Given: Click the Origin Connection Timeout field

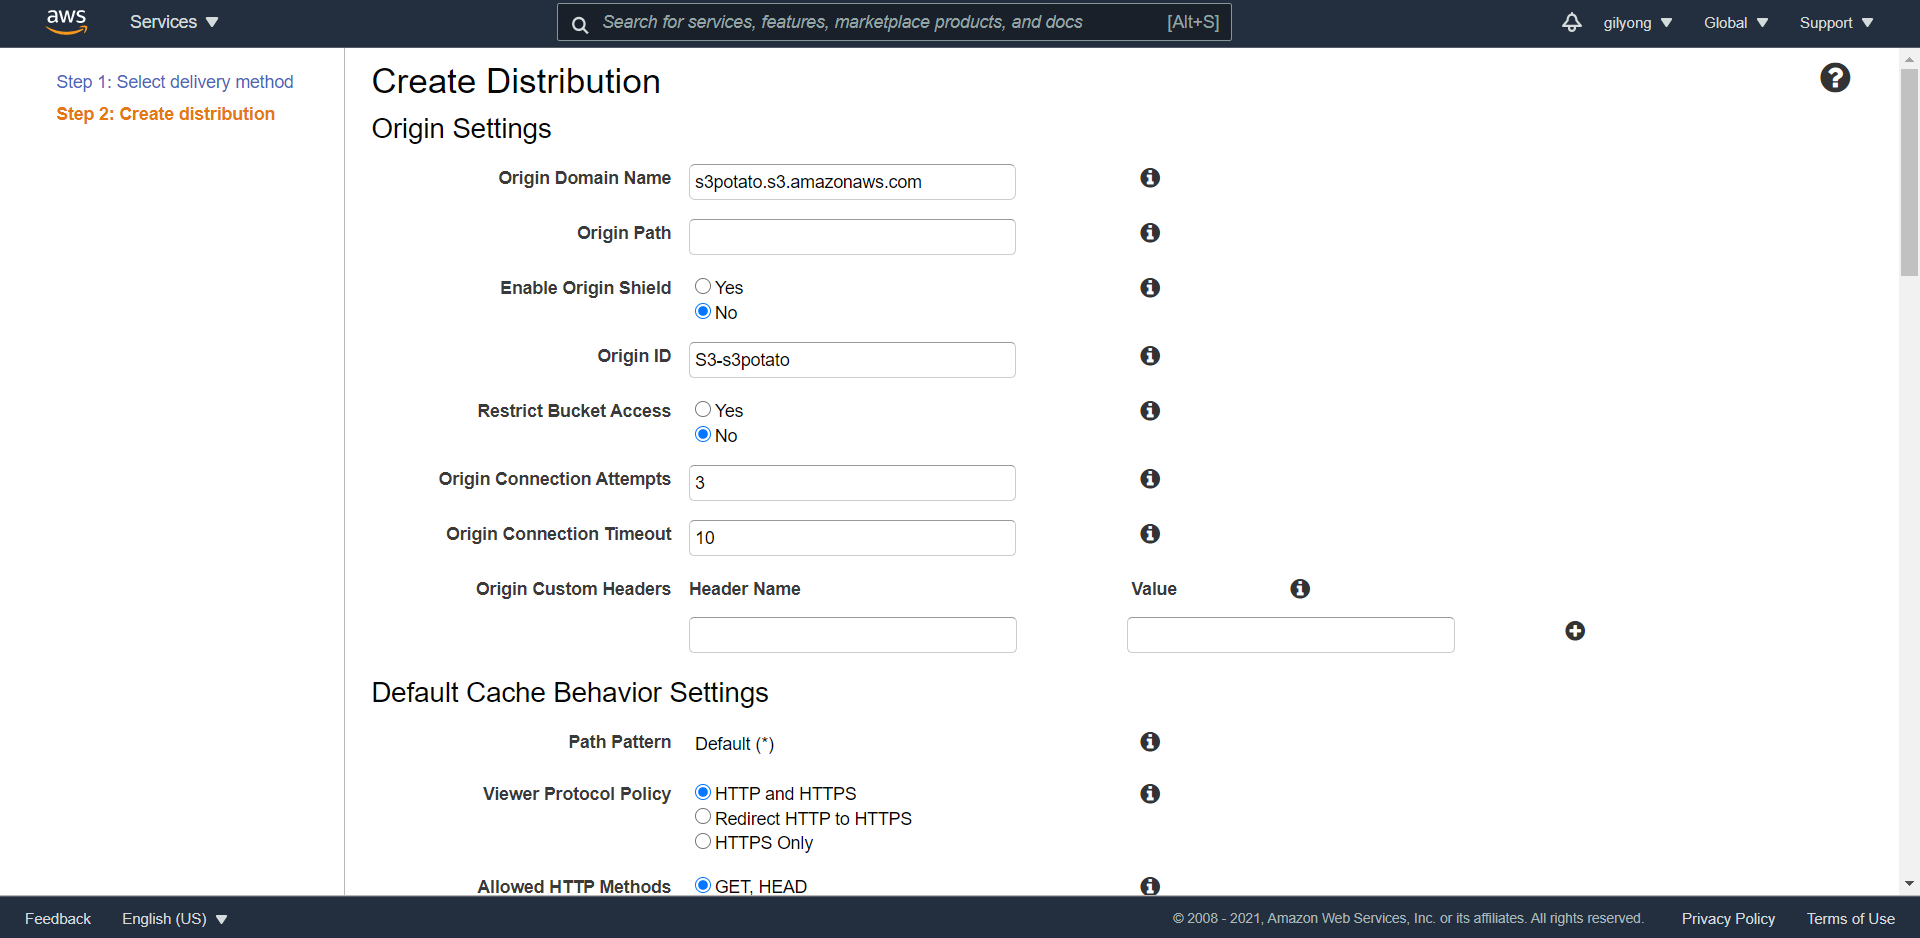Looking at the screenshot, I should 852,538.
